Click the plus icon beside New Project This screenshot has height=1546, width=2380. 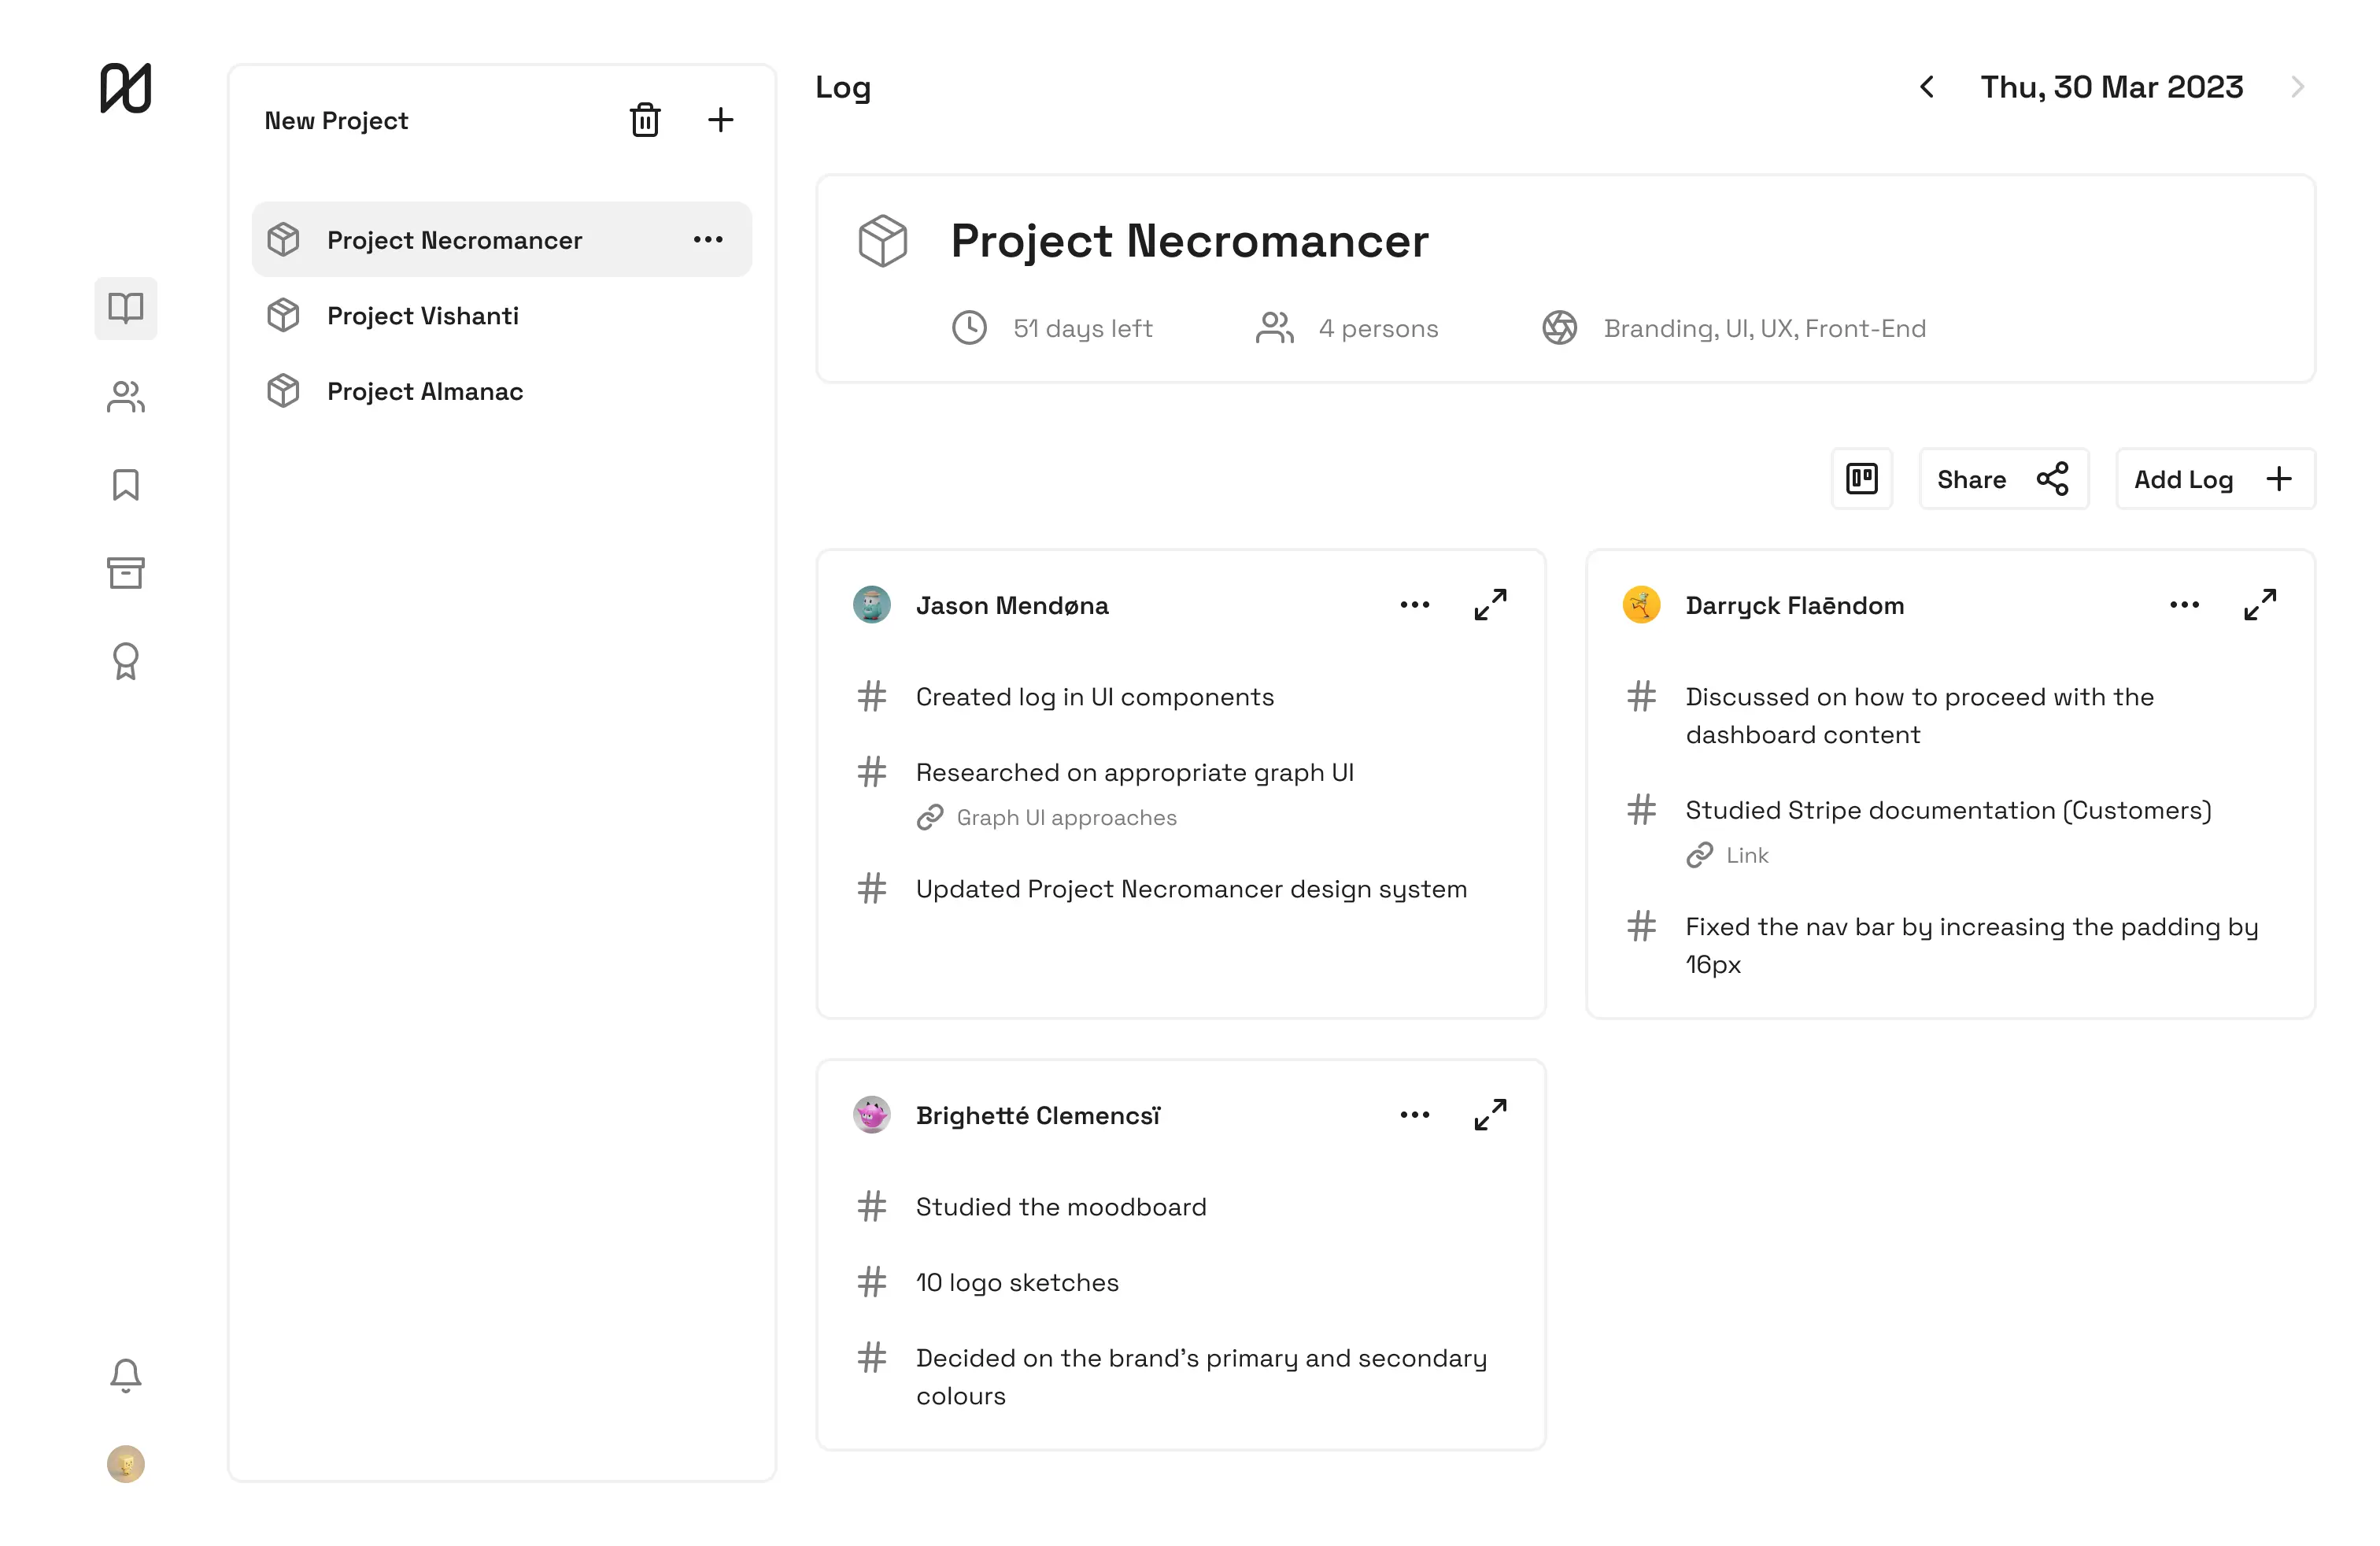tap(720, 120)
